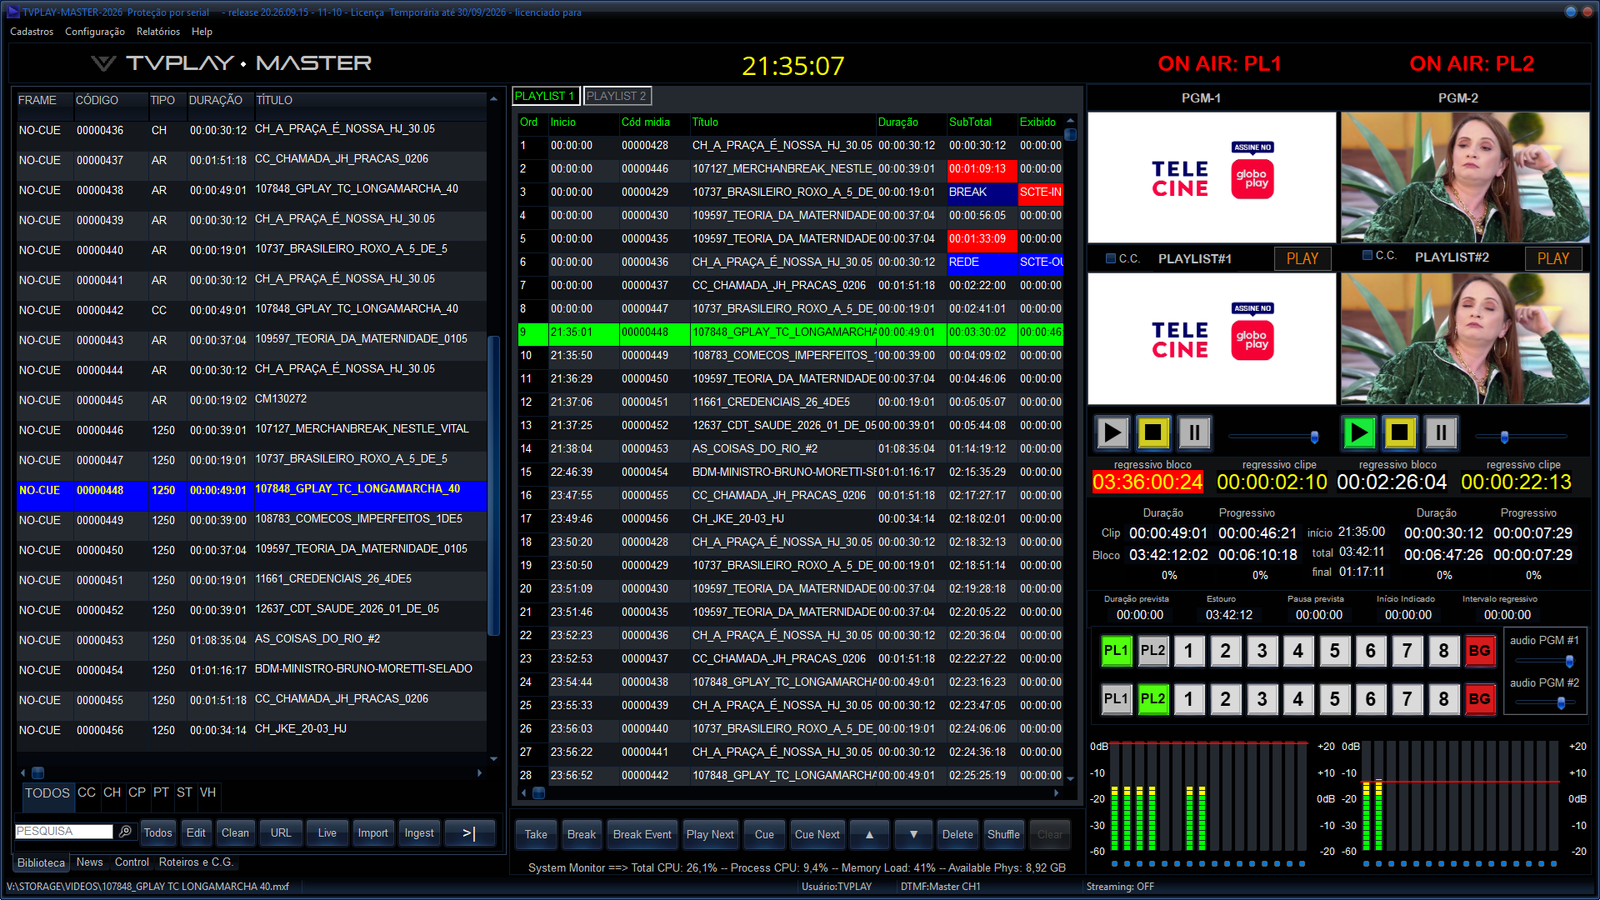Viewport: 1600px width, 900px height.
Task: Click the green play button of PGM-2 player
Action: click(1359, 432)
